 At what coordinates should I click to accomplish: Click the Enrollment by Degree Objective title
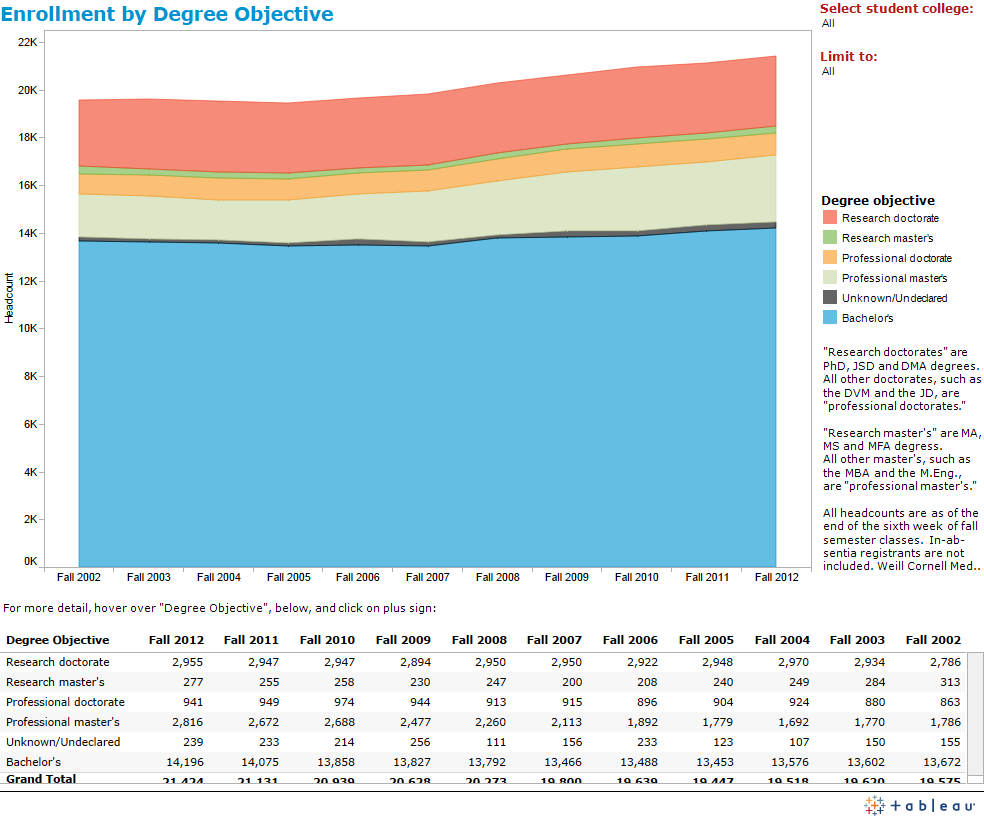coord(167,14)
